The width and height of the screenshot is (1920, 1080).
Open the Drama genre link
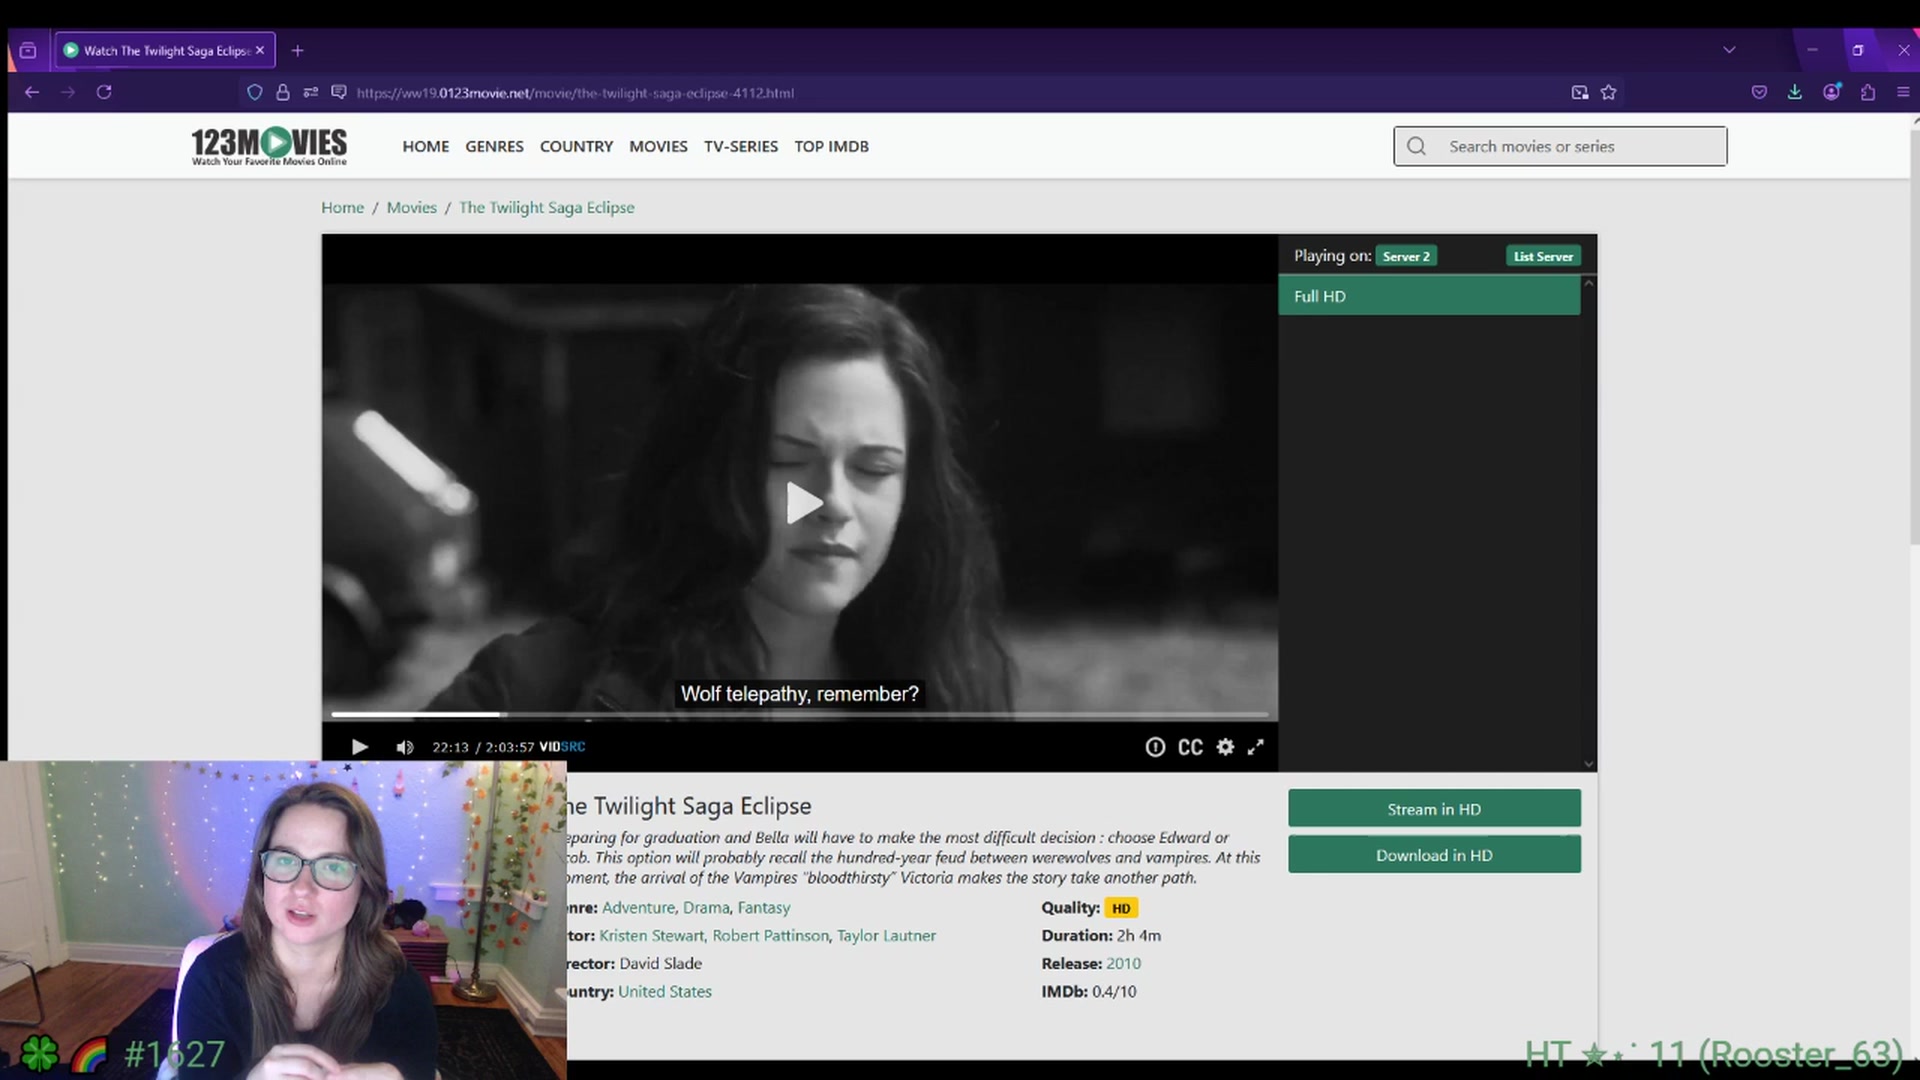tap(706, 907)
